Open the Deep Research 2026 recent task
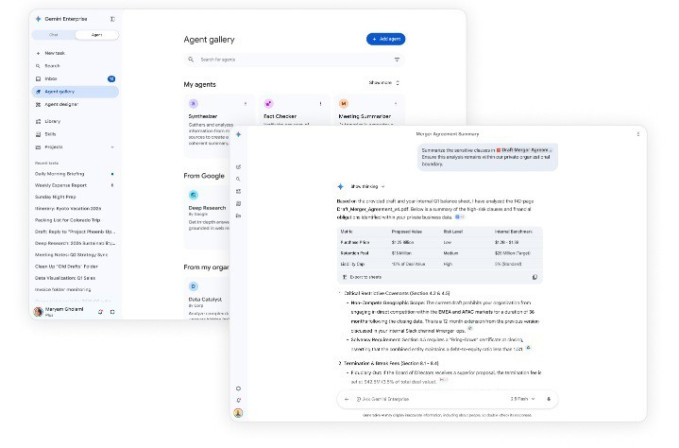The image size is (679, 448). pos(74,243)
